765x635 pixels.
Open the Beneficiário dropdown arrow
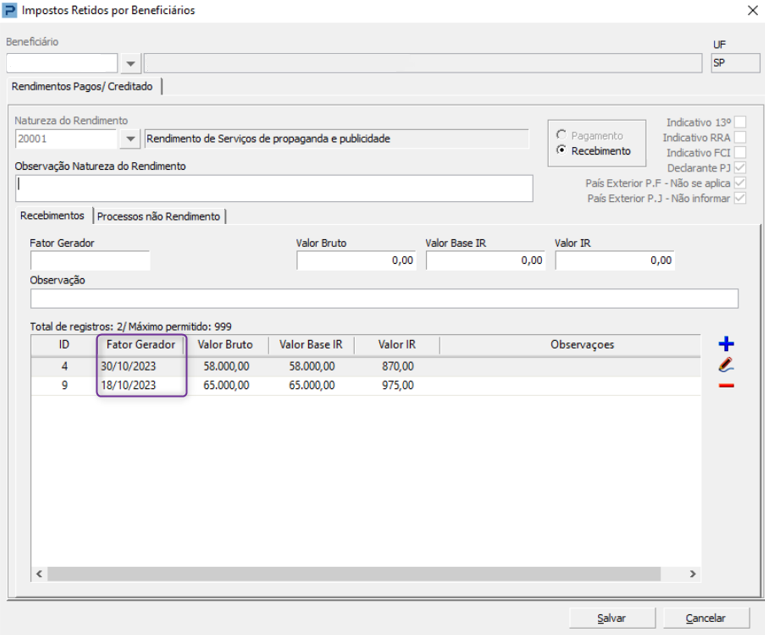point(130,64)
